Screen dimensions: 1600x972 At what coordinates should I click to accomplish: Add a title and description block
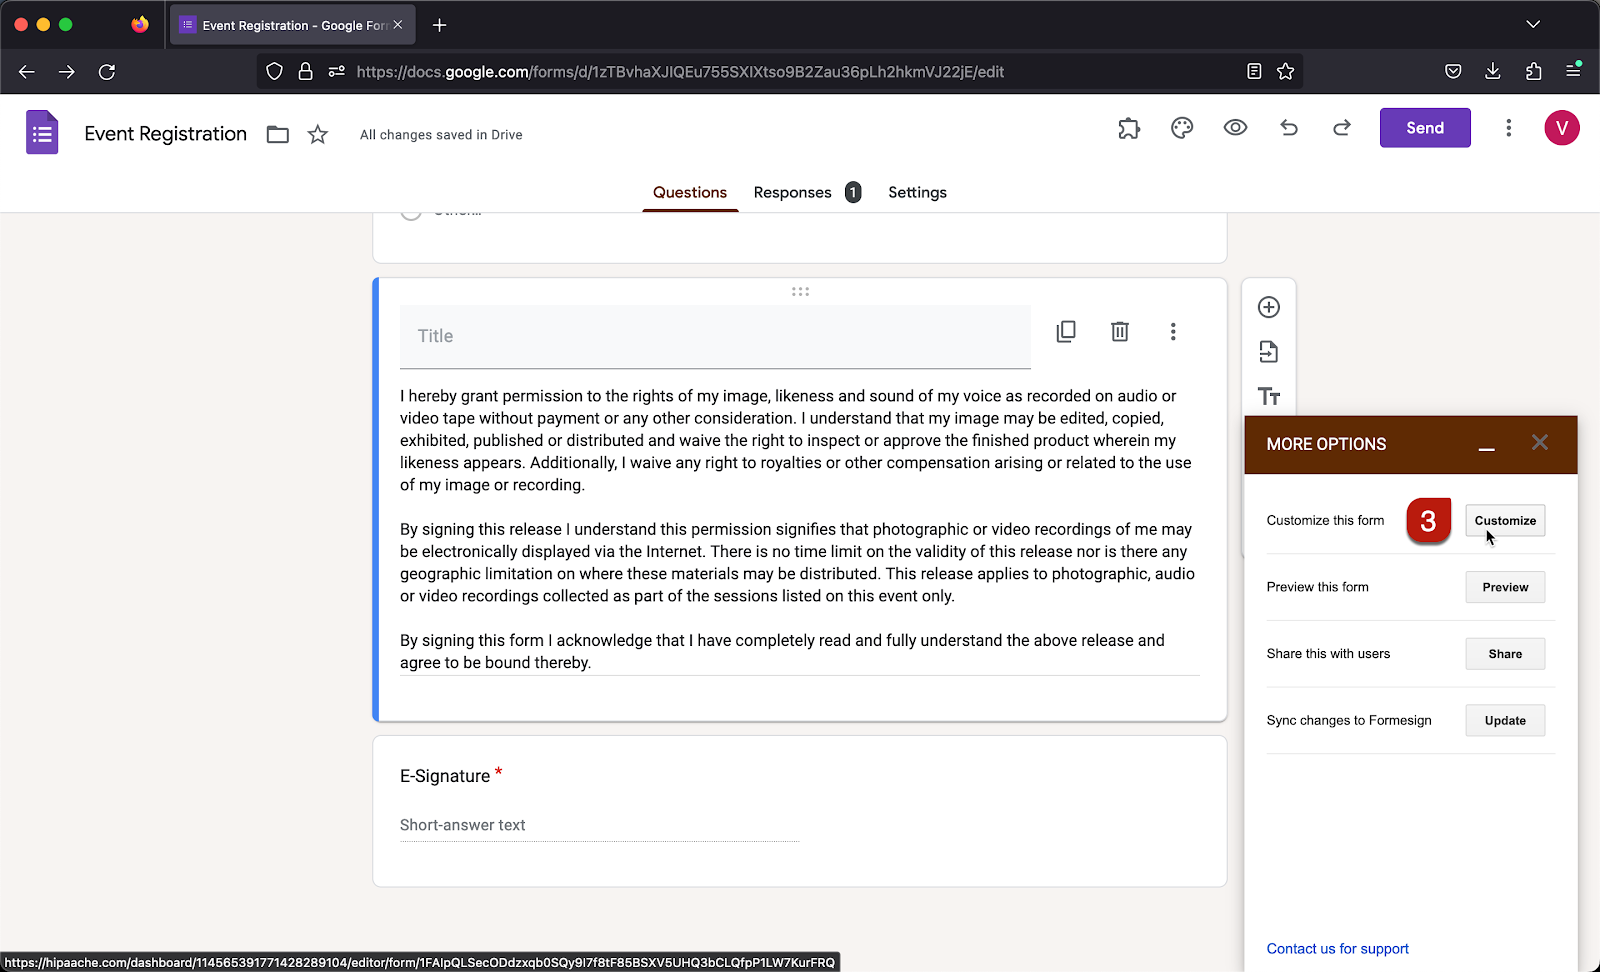(1268, 395)
